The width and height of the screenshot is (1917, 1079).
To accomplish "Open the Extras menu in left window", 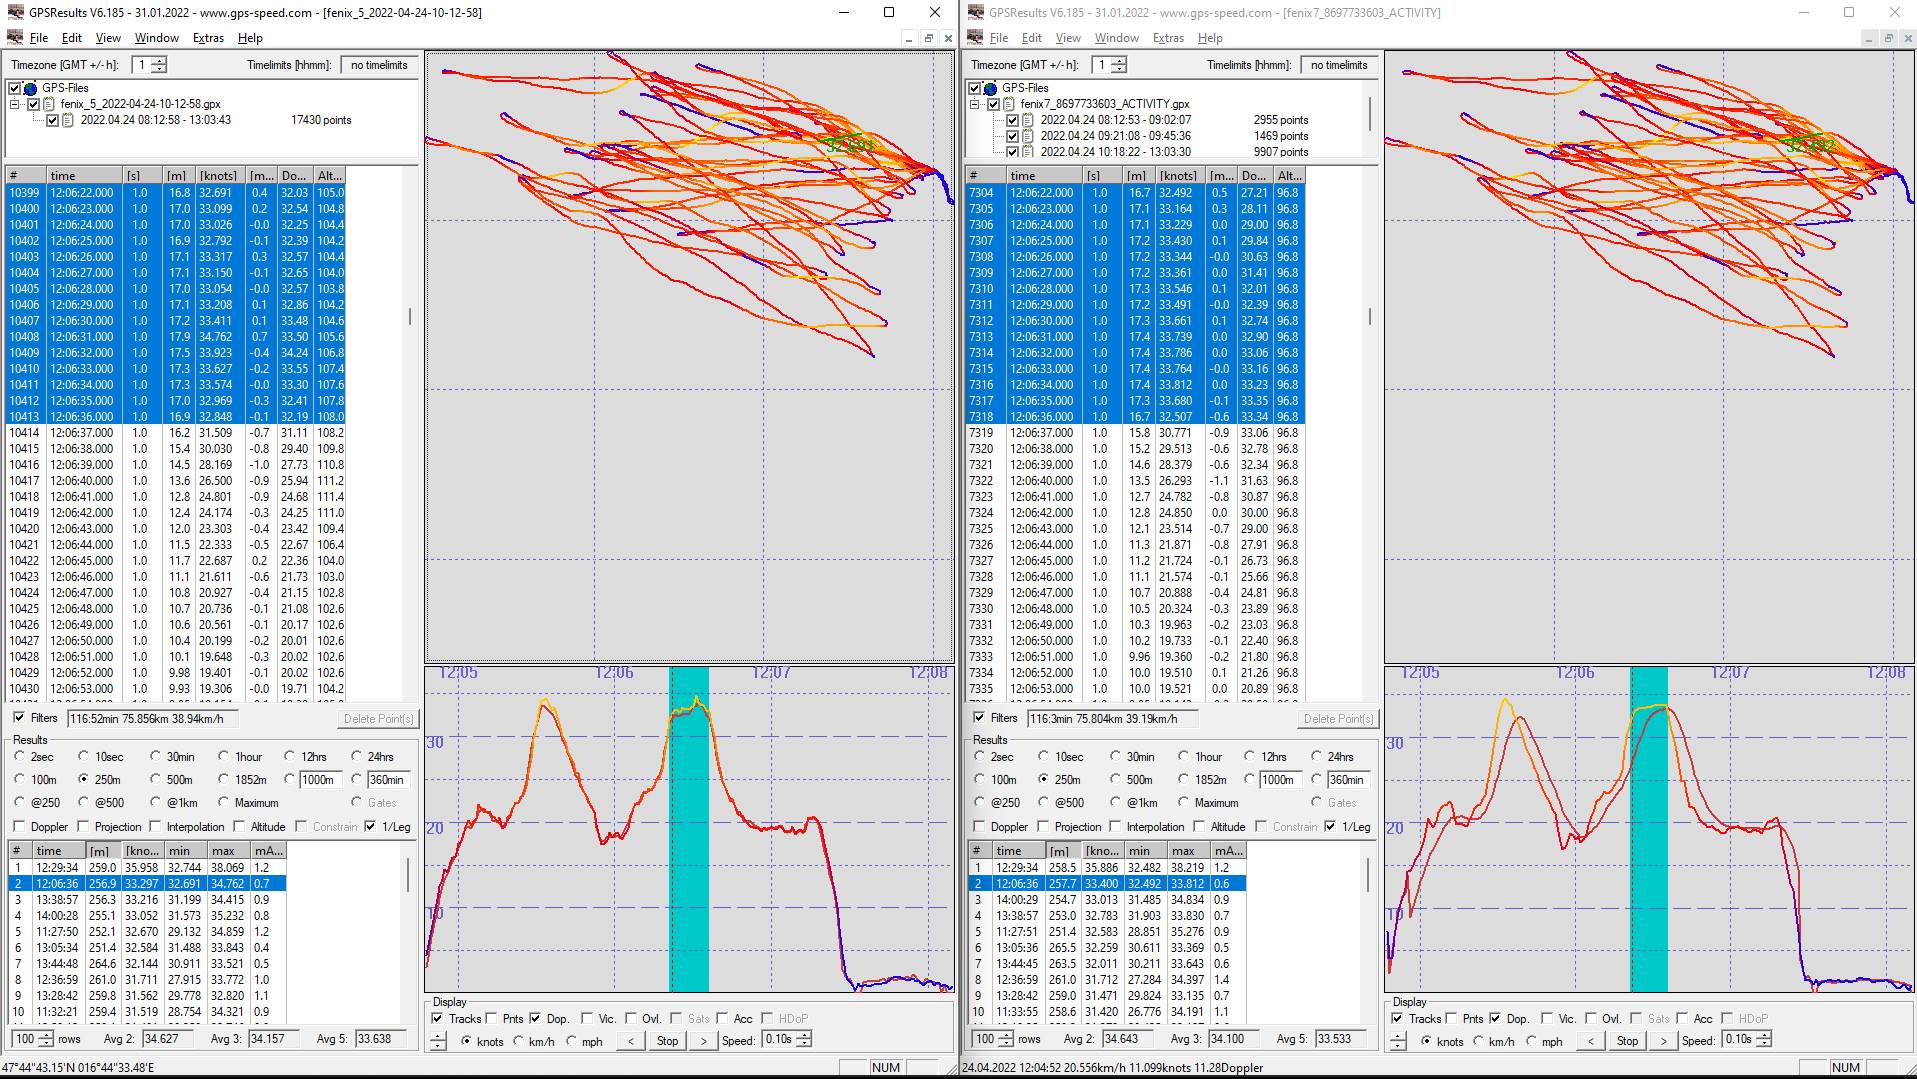I will tap(208, 38).
